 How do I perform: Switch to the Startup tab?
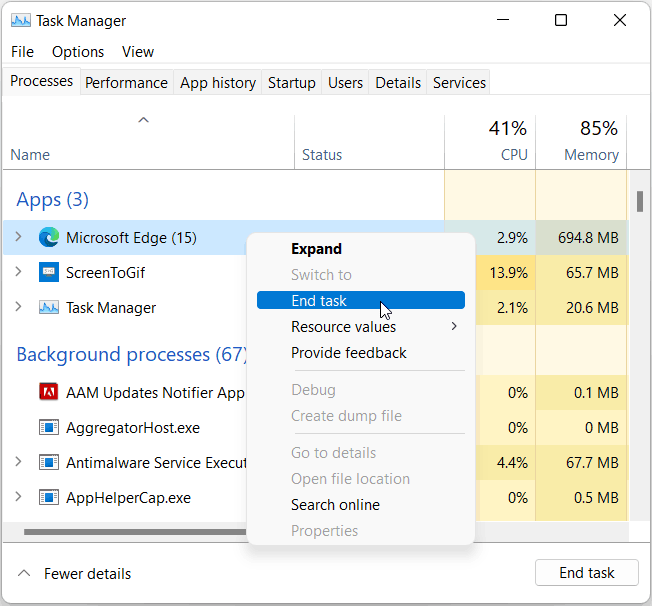pos(291,83)
